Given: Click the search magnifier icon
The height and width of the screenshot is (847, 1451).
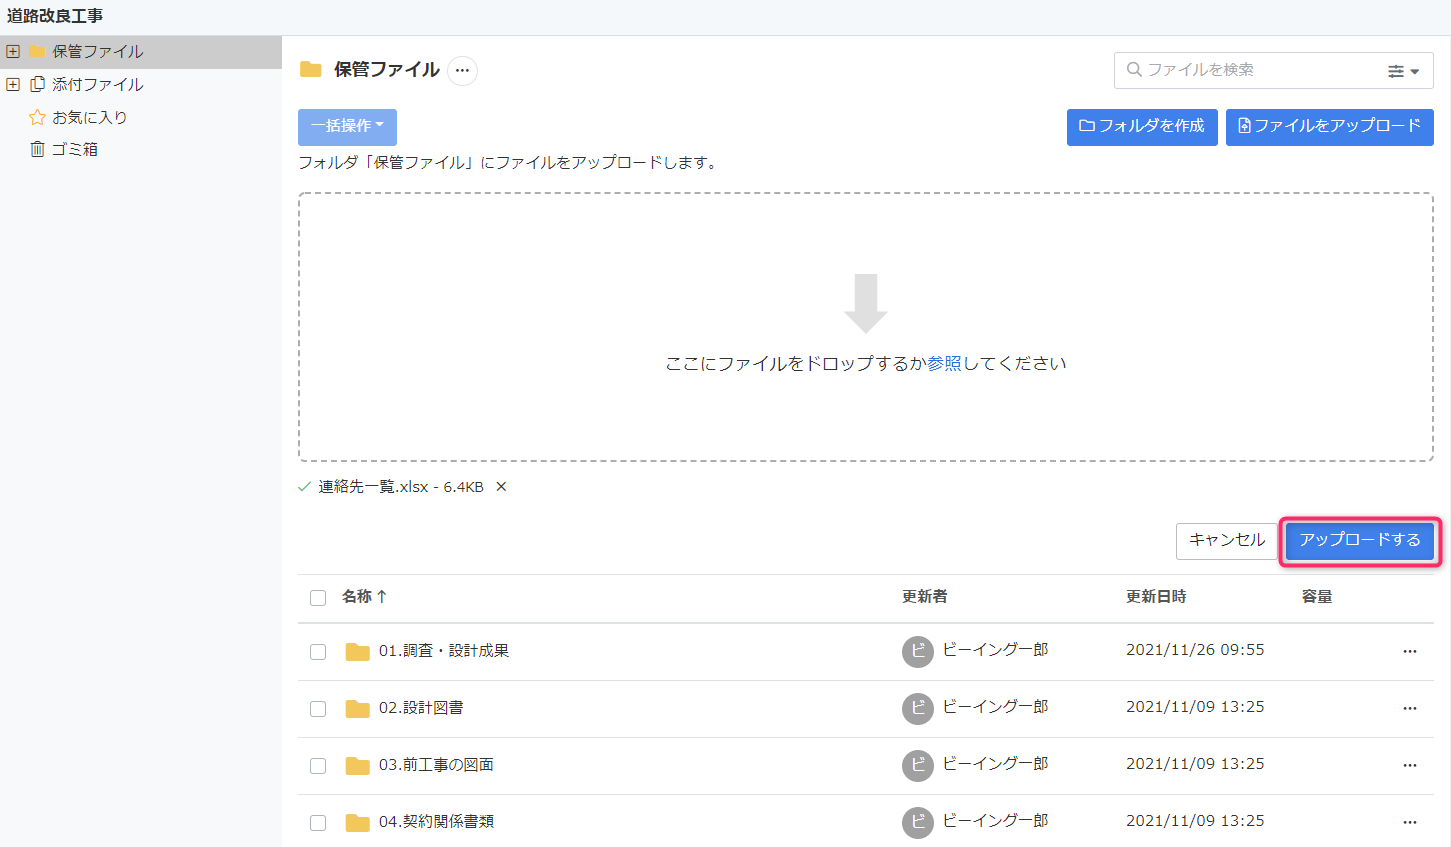Looking at the screenshot, I should point(1134,69).
